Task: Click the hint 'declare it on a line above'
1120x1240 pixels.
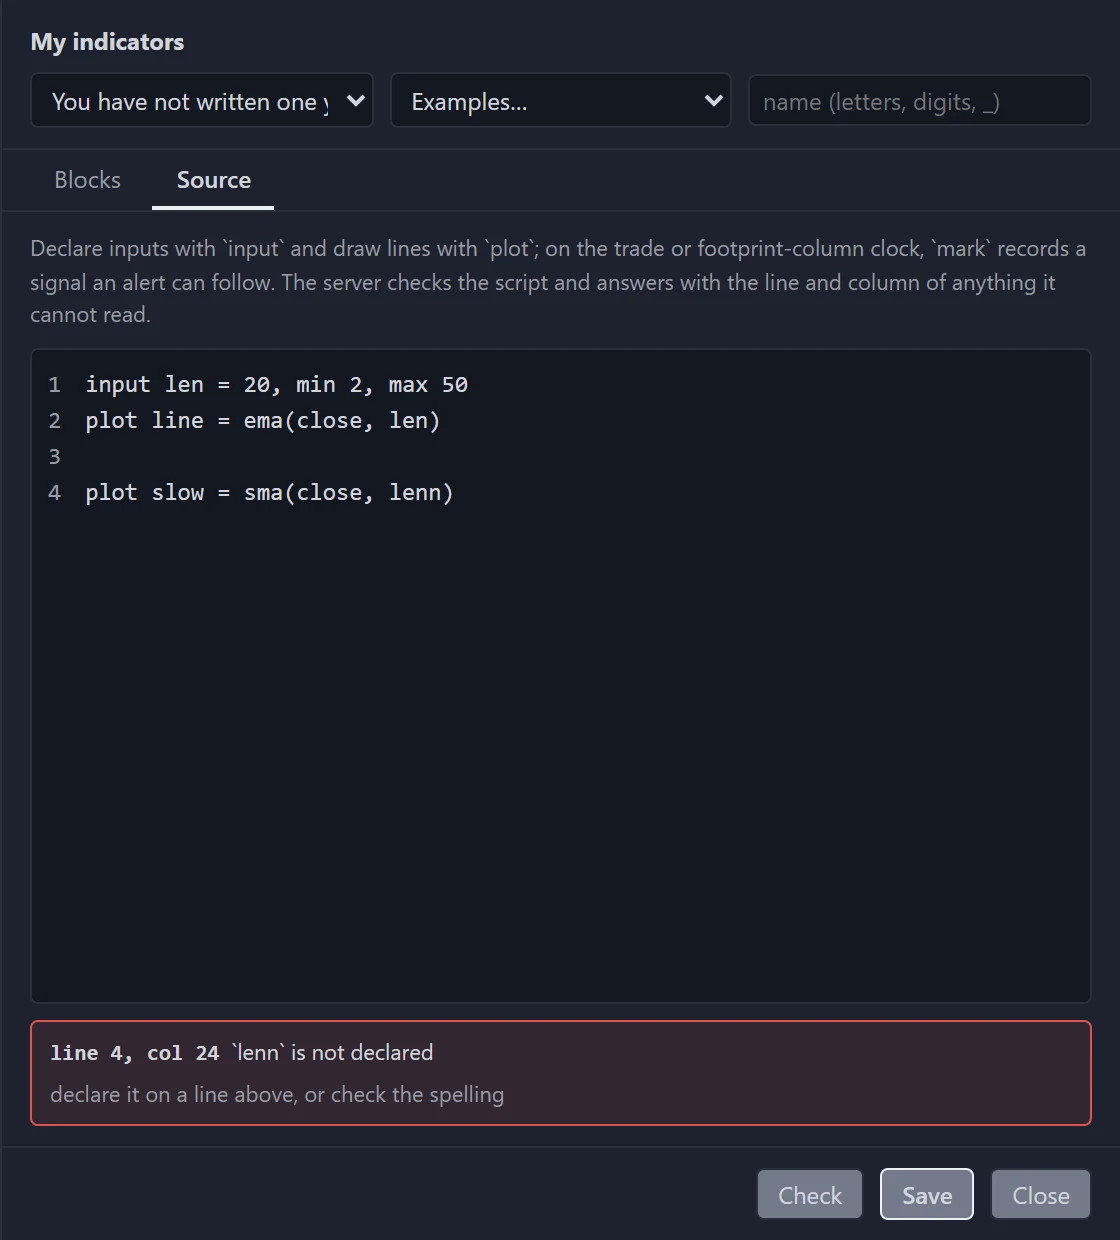Action: (x=277, y=1095)
